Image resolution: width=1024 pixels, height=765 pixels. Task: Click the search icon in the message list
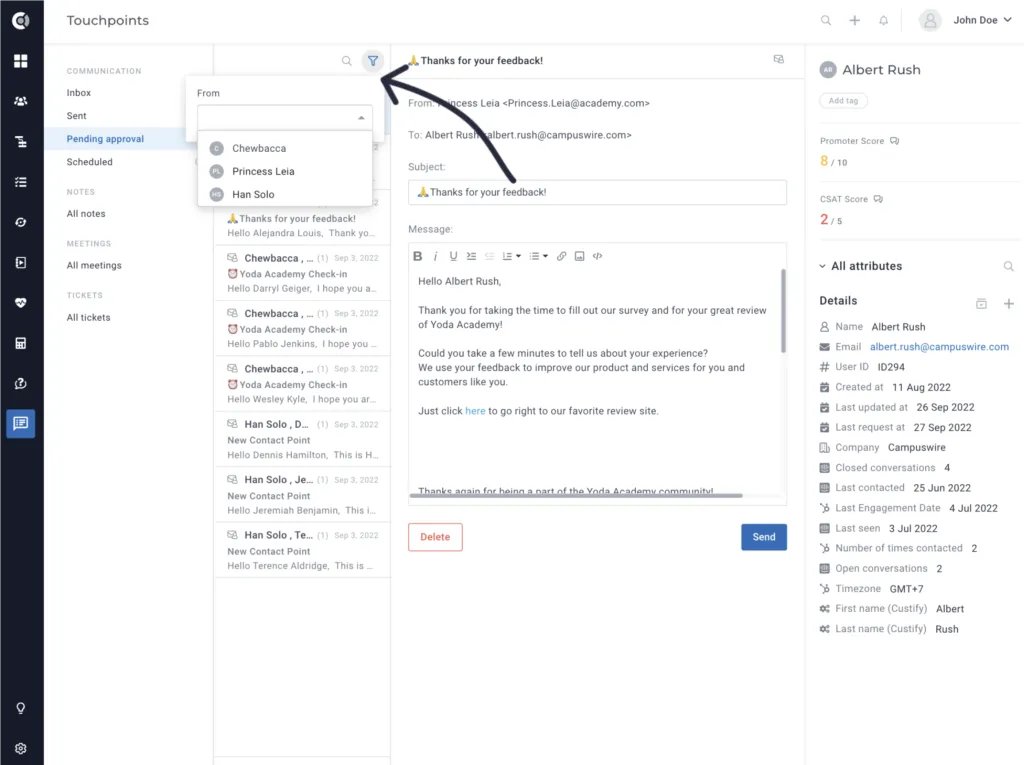click(x=347, y=61)
